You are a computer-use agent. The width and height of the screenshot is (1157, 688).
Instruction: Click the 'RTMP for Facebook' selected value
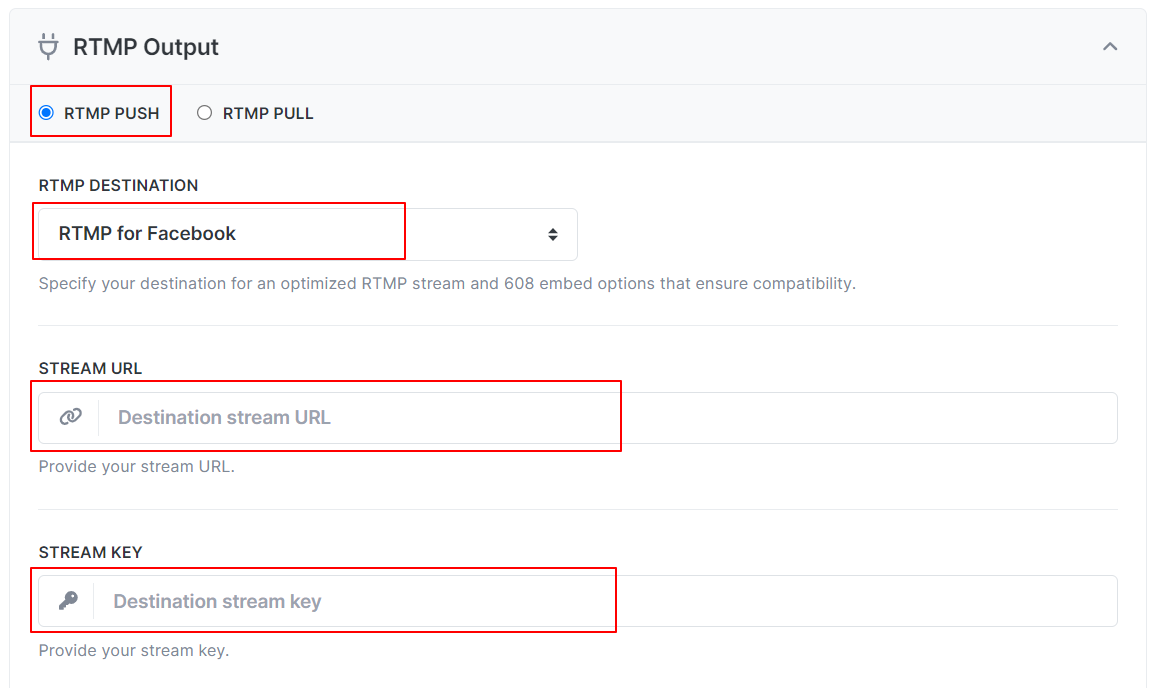coord(147,233)
